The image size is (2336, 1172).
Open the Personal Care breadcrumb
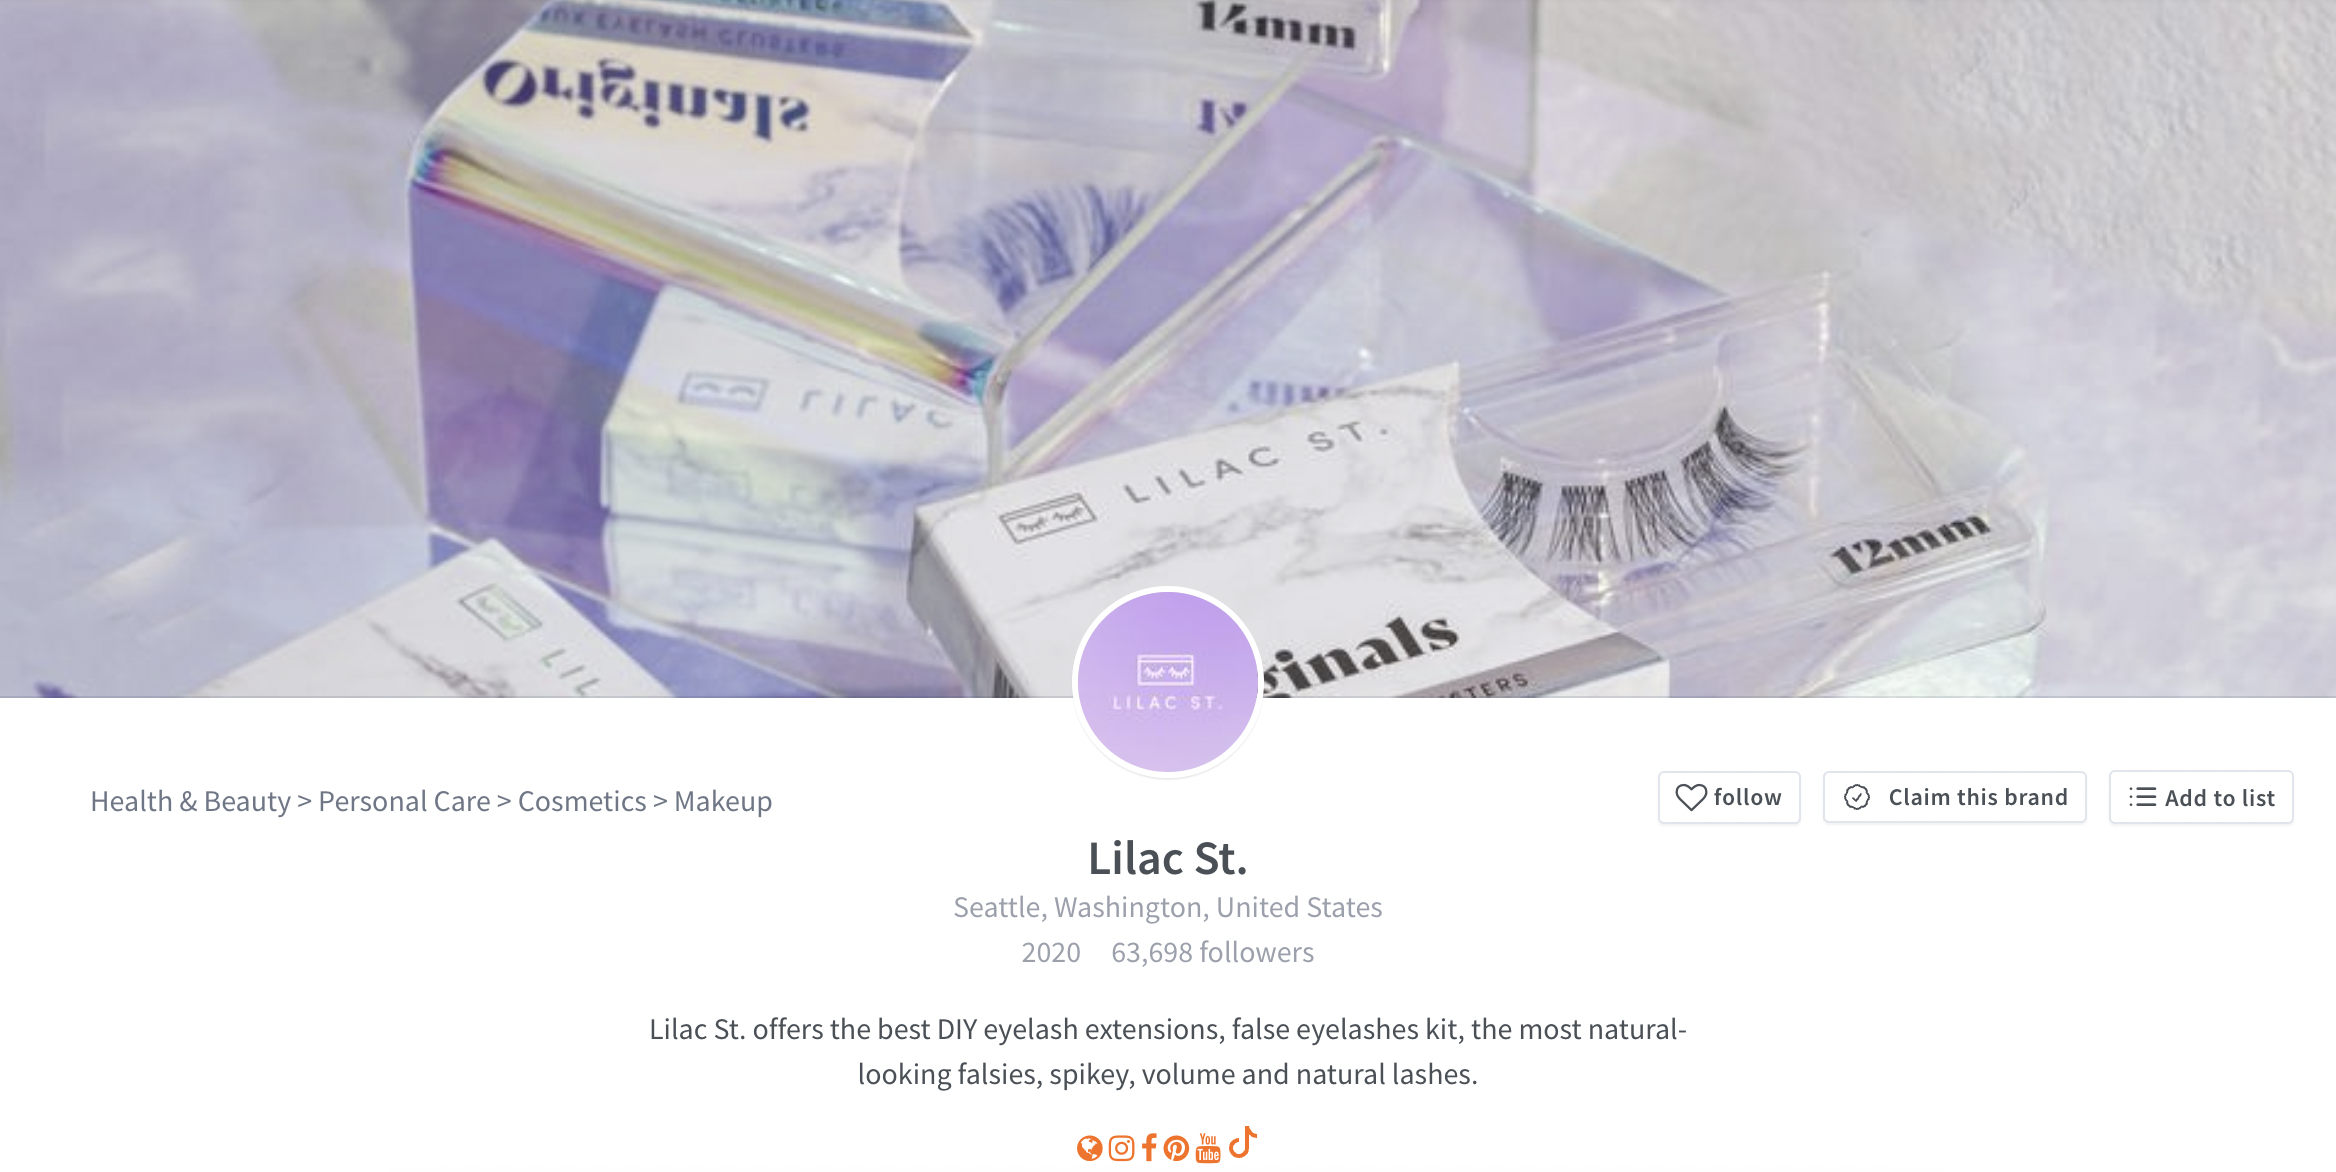[x=404, y=801]
